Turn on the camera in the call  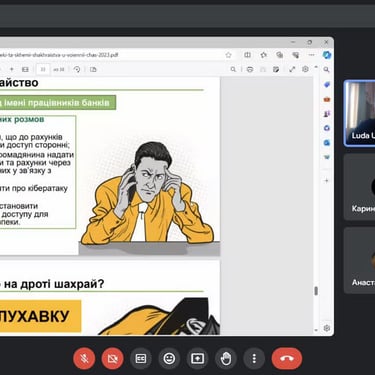(x=112, y=359)
